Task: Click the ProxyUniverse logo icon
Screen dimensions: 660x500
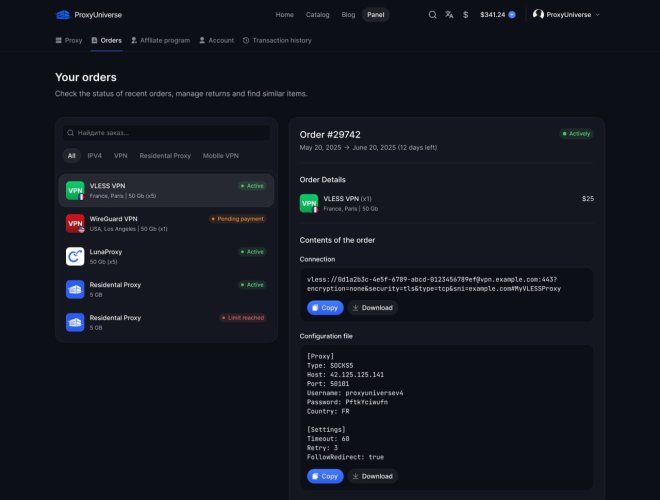Action: [x=63, y=15]
